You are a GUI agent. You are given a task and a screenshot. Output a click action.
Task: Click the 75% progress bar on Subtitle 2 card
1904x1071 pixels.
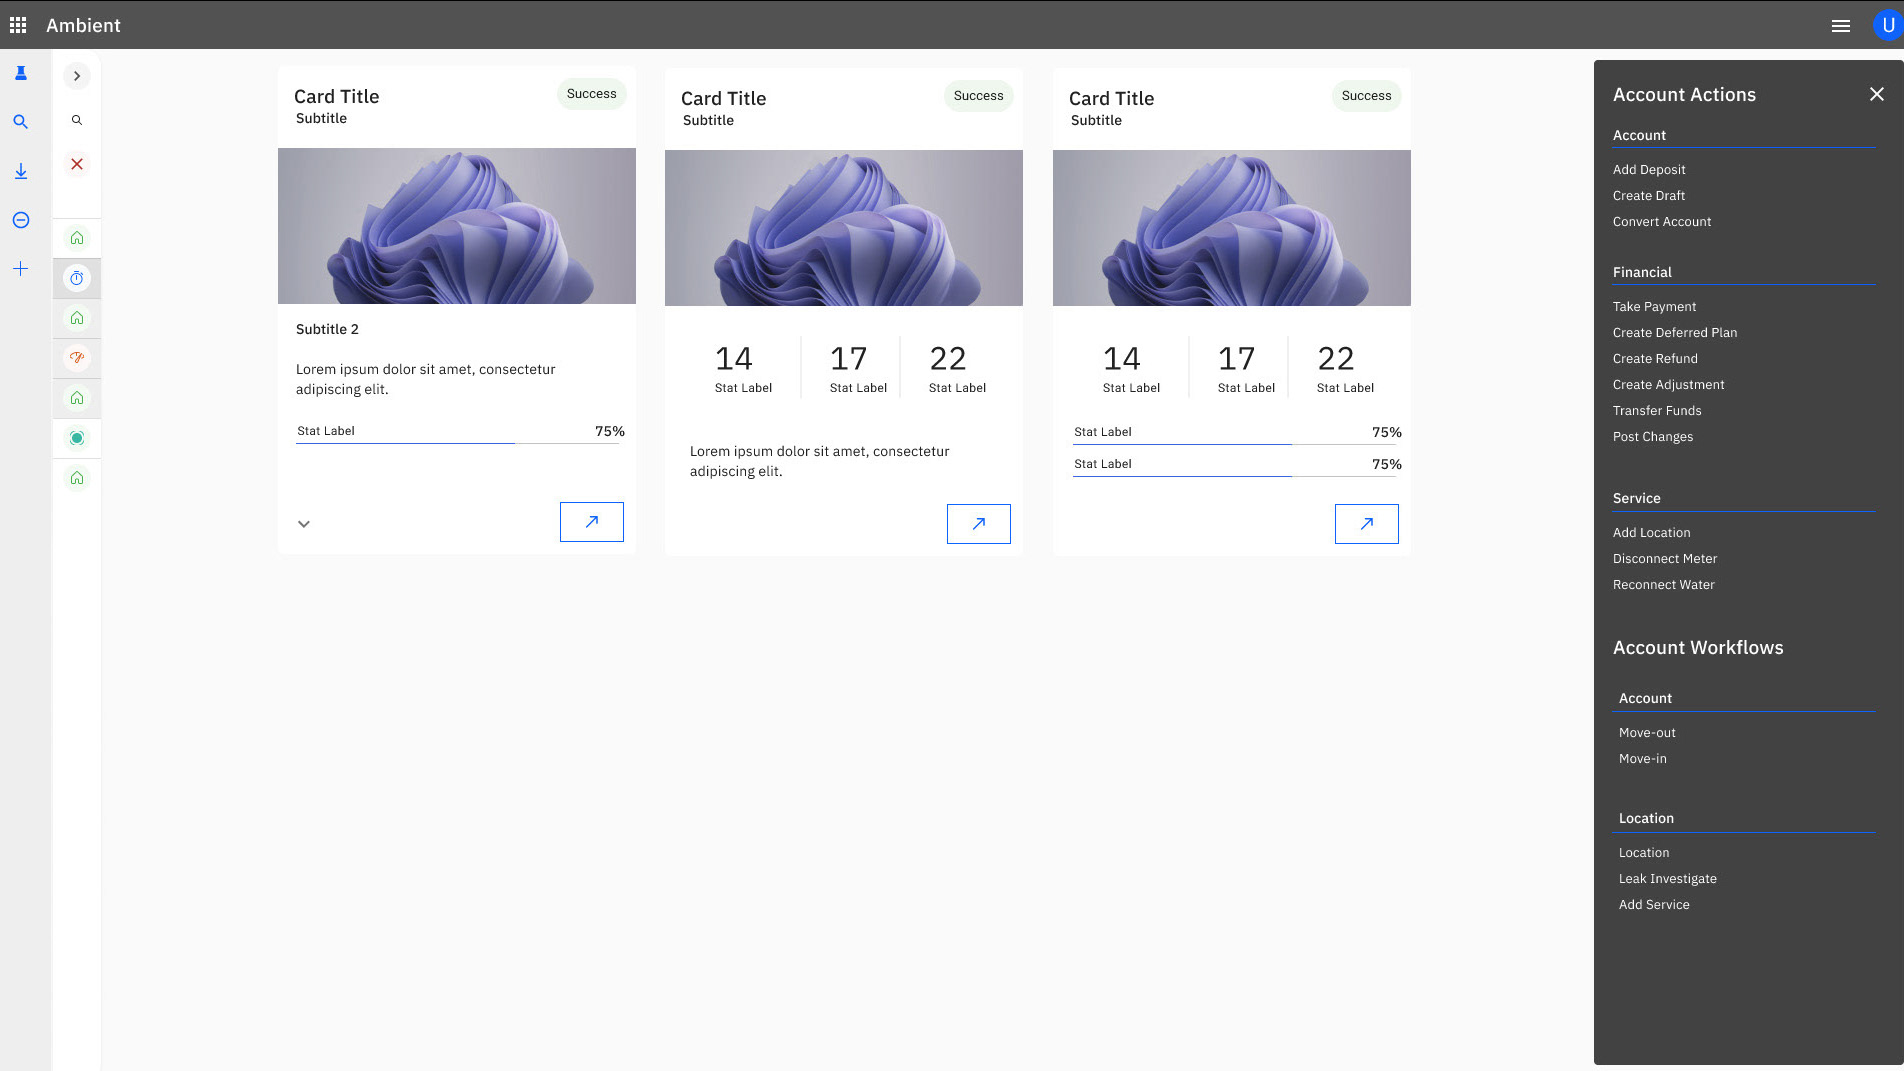[x=458, y=443]
